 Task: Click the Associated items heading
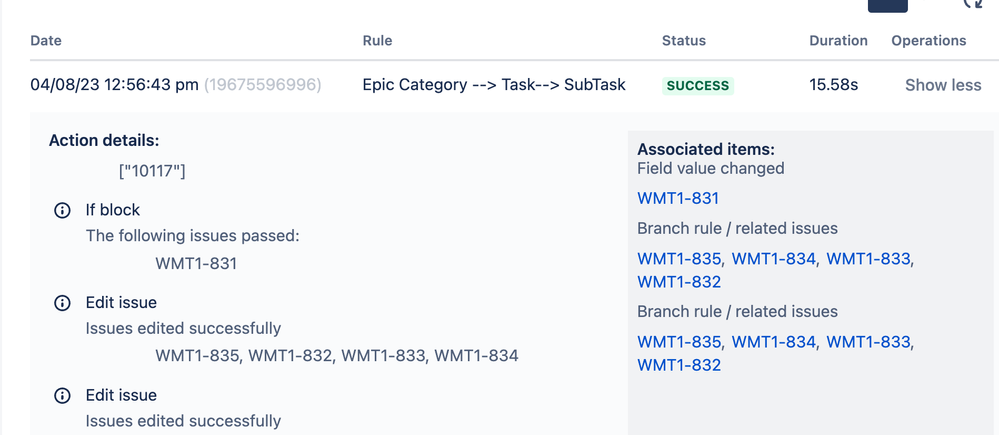pyautogui.click(x=706, y=150)
